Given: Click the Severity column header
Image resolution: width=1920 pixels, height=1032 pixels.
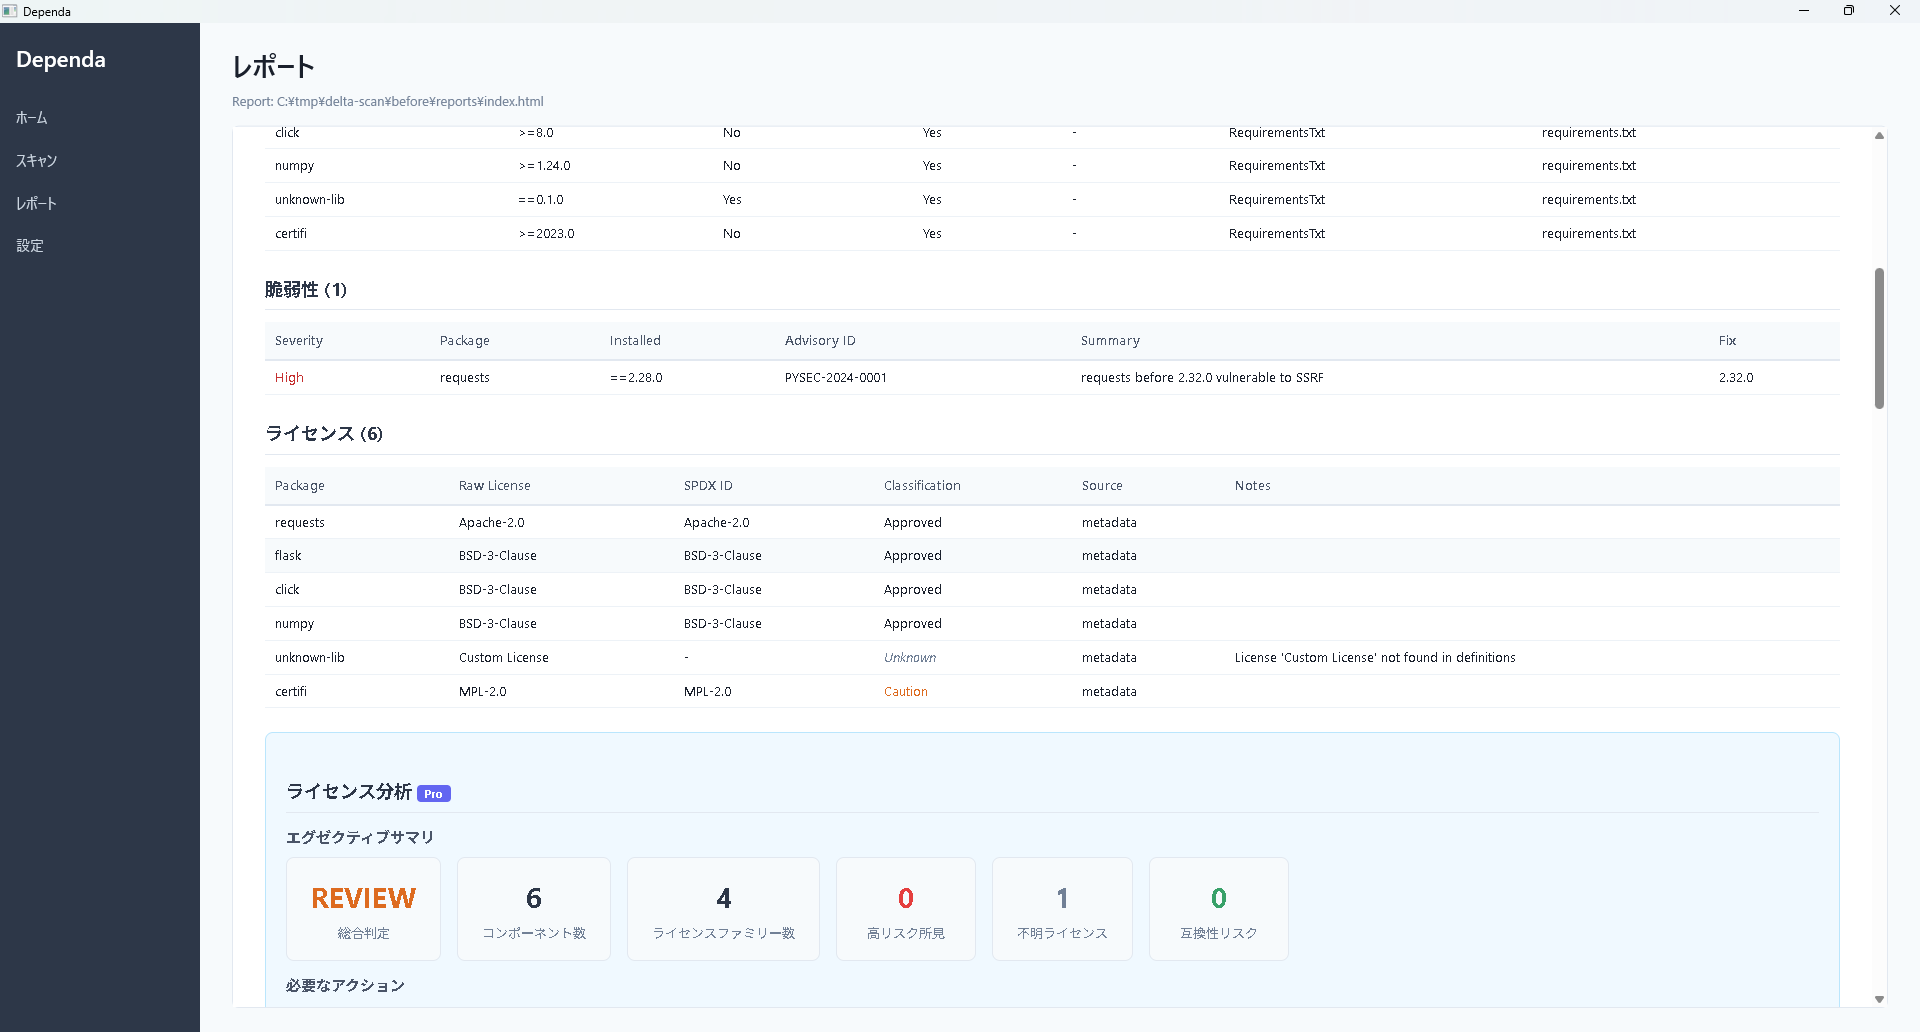Looking at the screenshot, I should 299,341.
